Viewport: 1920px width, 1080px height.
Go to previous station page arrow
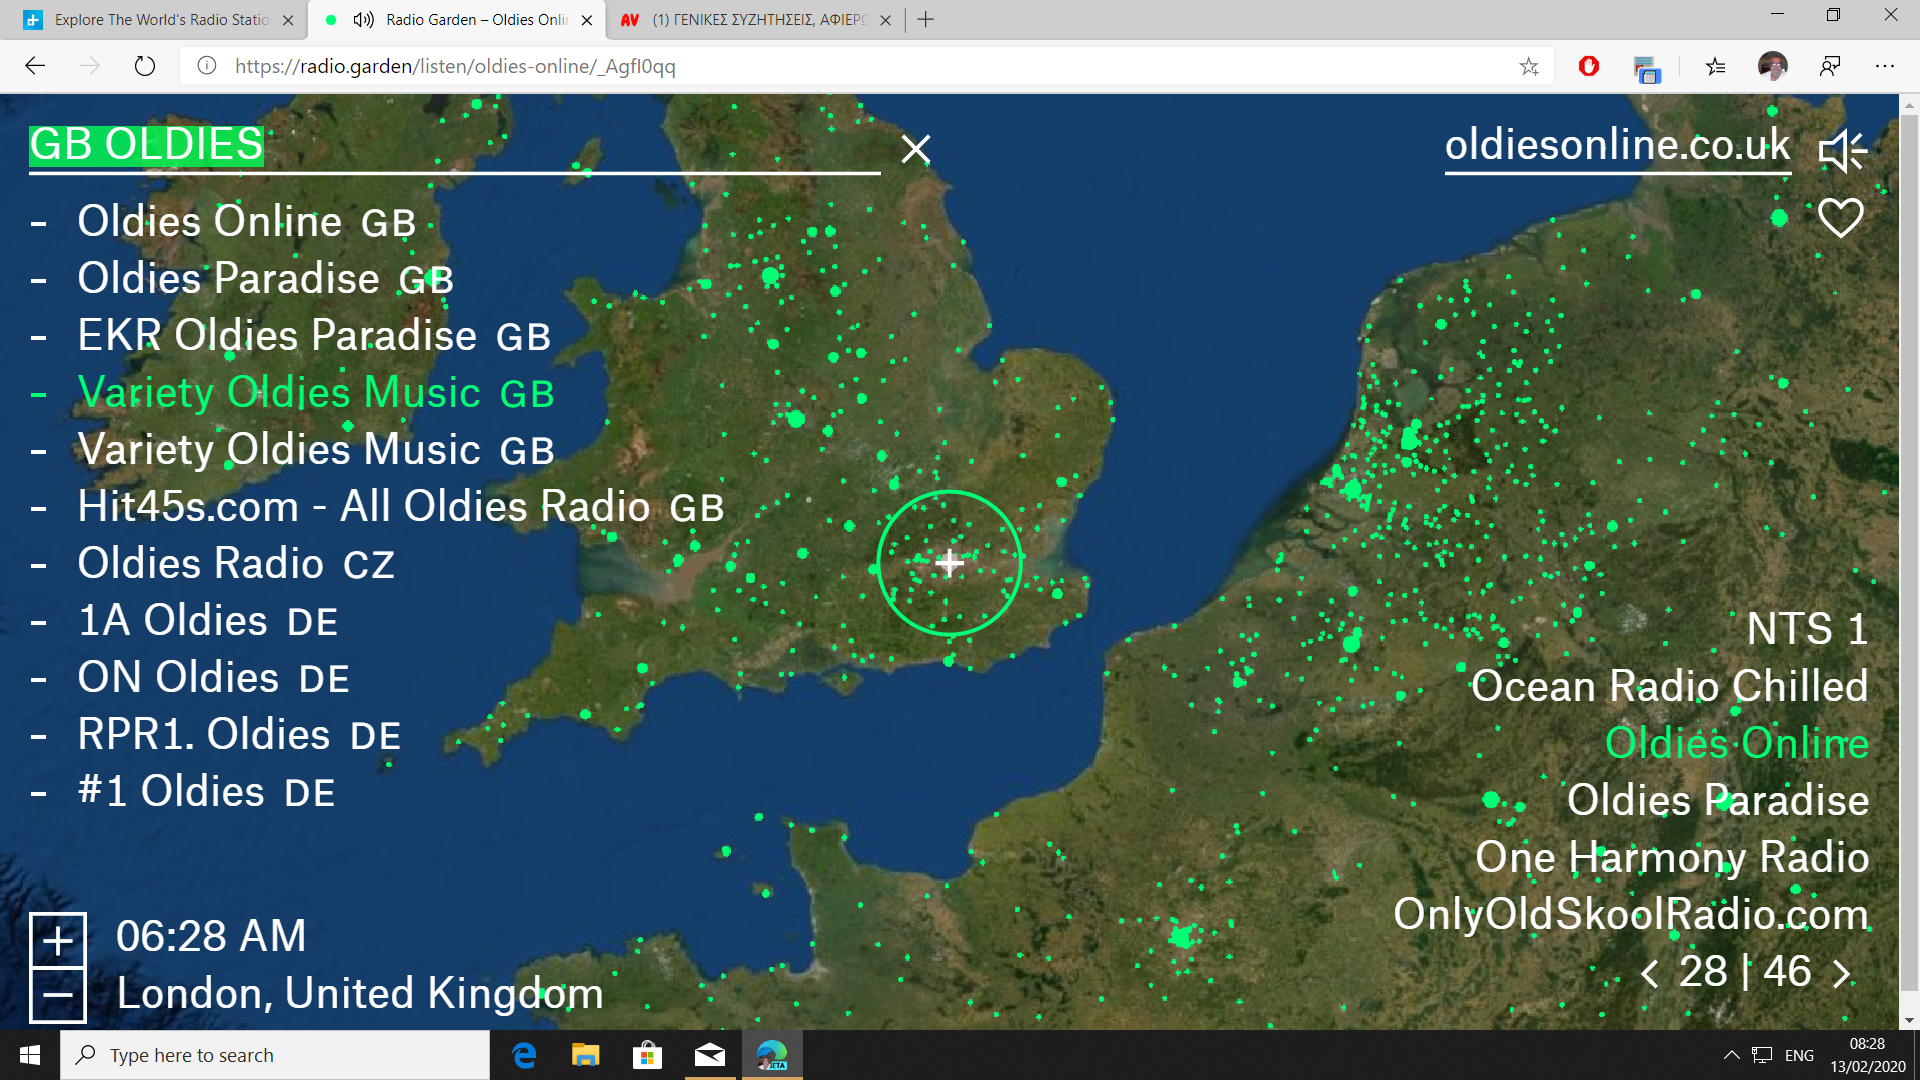(x=1649, y=973)
